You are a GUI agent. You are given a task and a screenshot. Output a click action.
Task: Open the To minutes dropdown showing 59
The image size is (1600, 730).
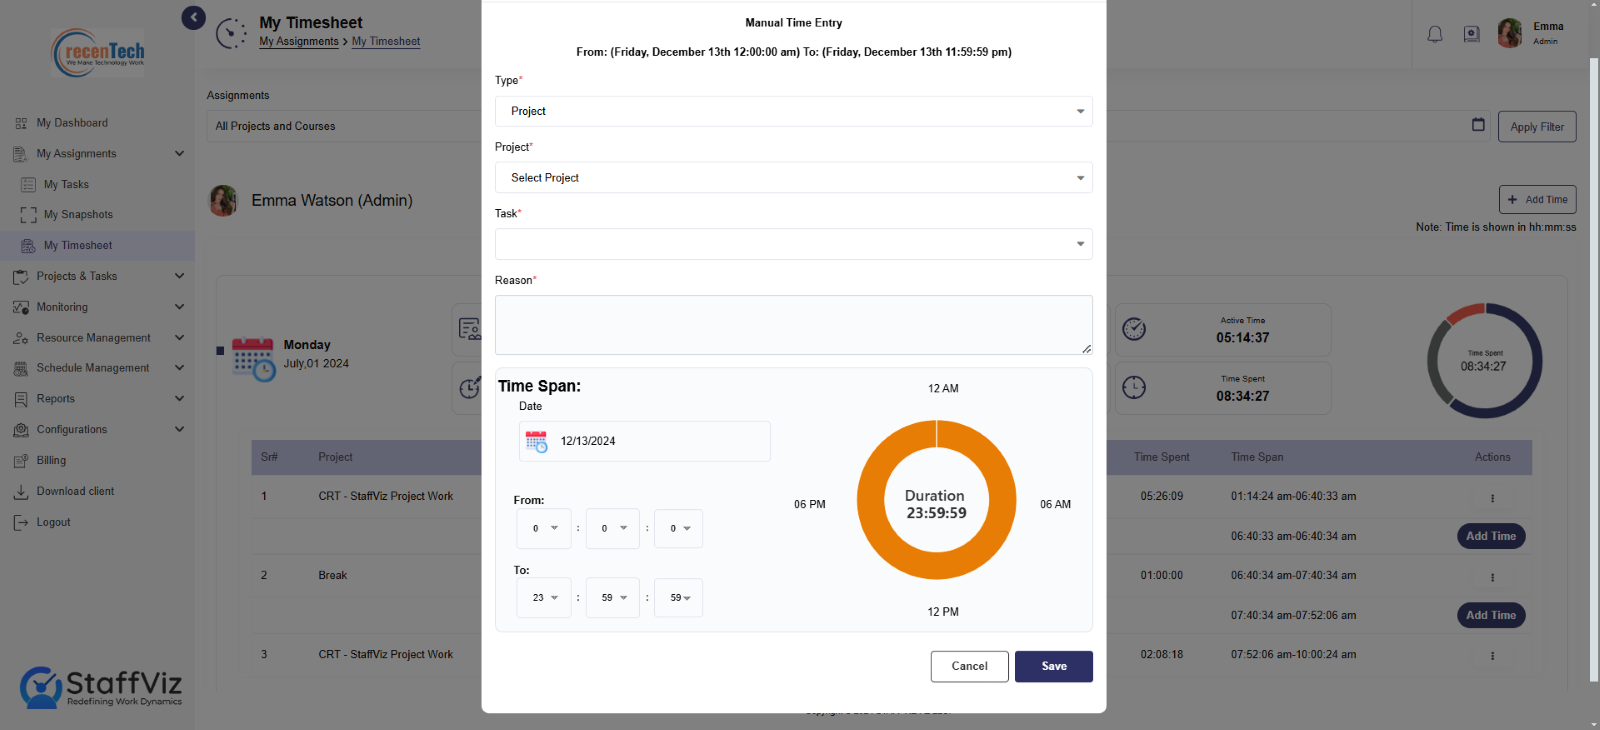(612, 598)
